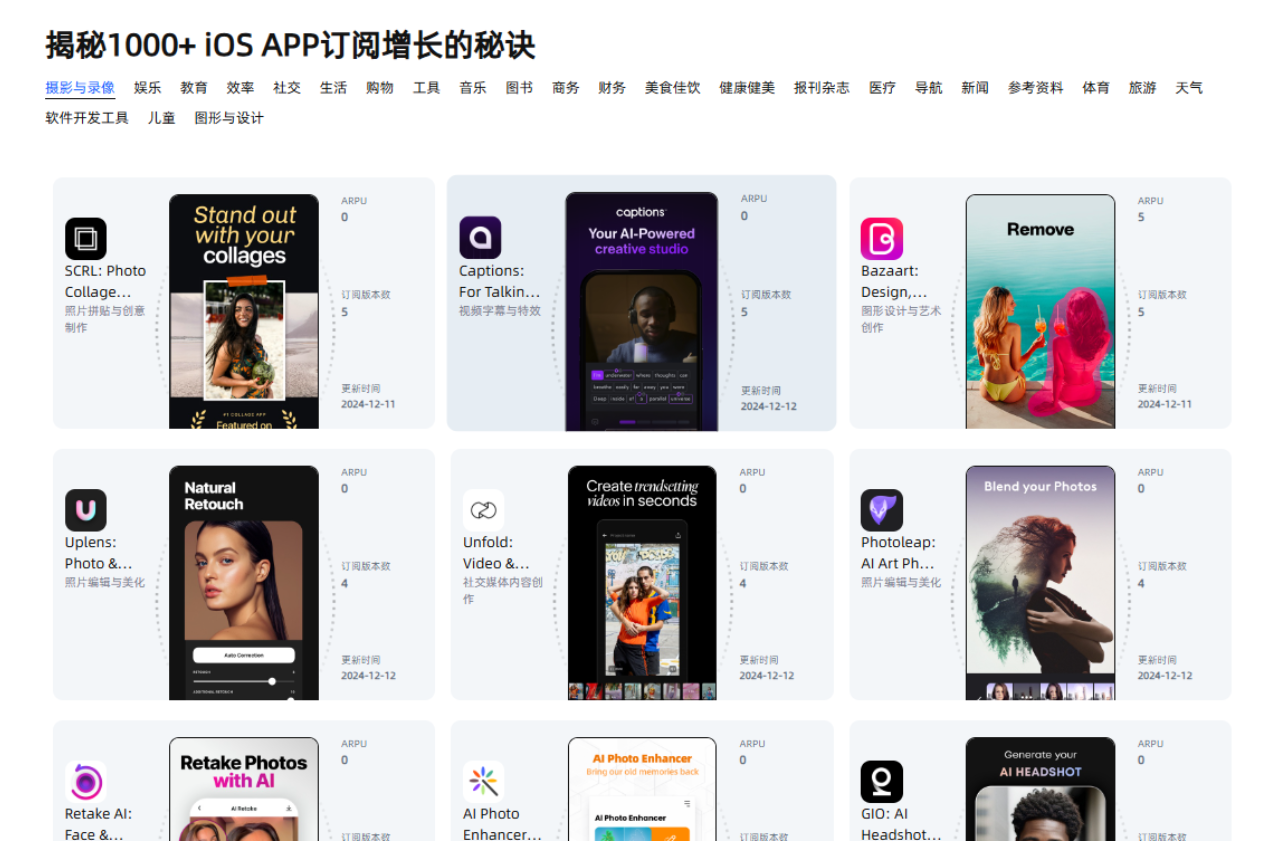This screenshot has width=1279, height=864.
Task: Select the 参考资料 category
Action: pos(1036,88)
